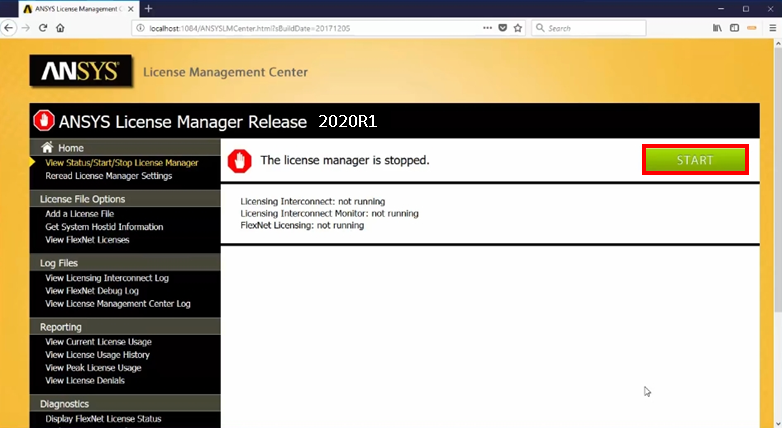Select the ANSYS License Management tab
This screenshot has height=428, width=782.
click(78, 9)
